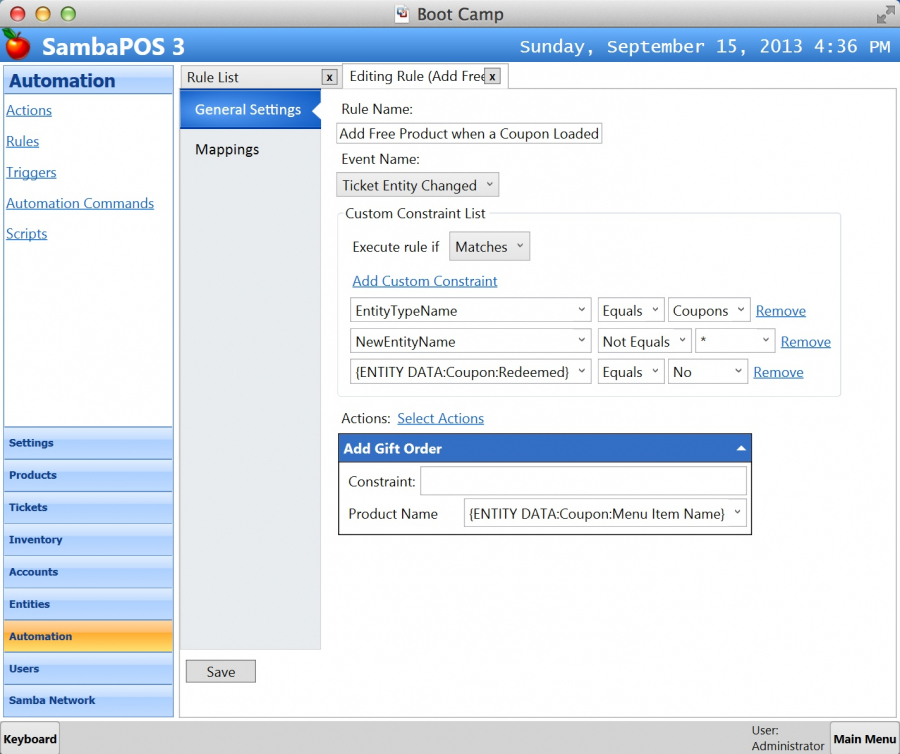Image resolution: width=900 pixels, height=754 pixels.
Task: Open the Main Menu button
Action: pos(864,739)
